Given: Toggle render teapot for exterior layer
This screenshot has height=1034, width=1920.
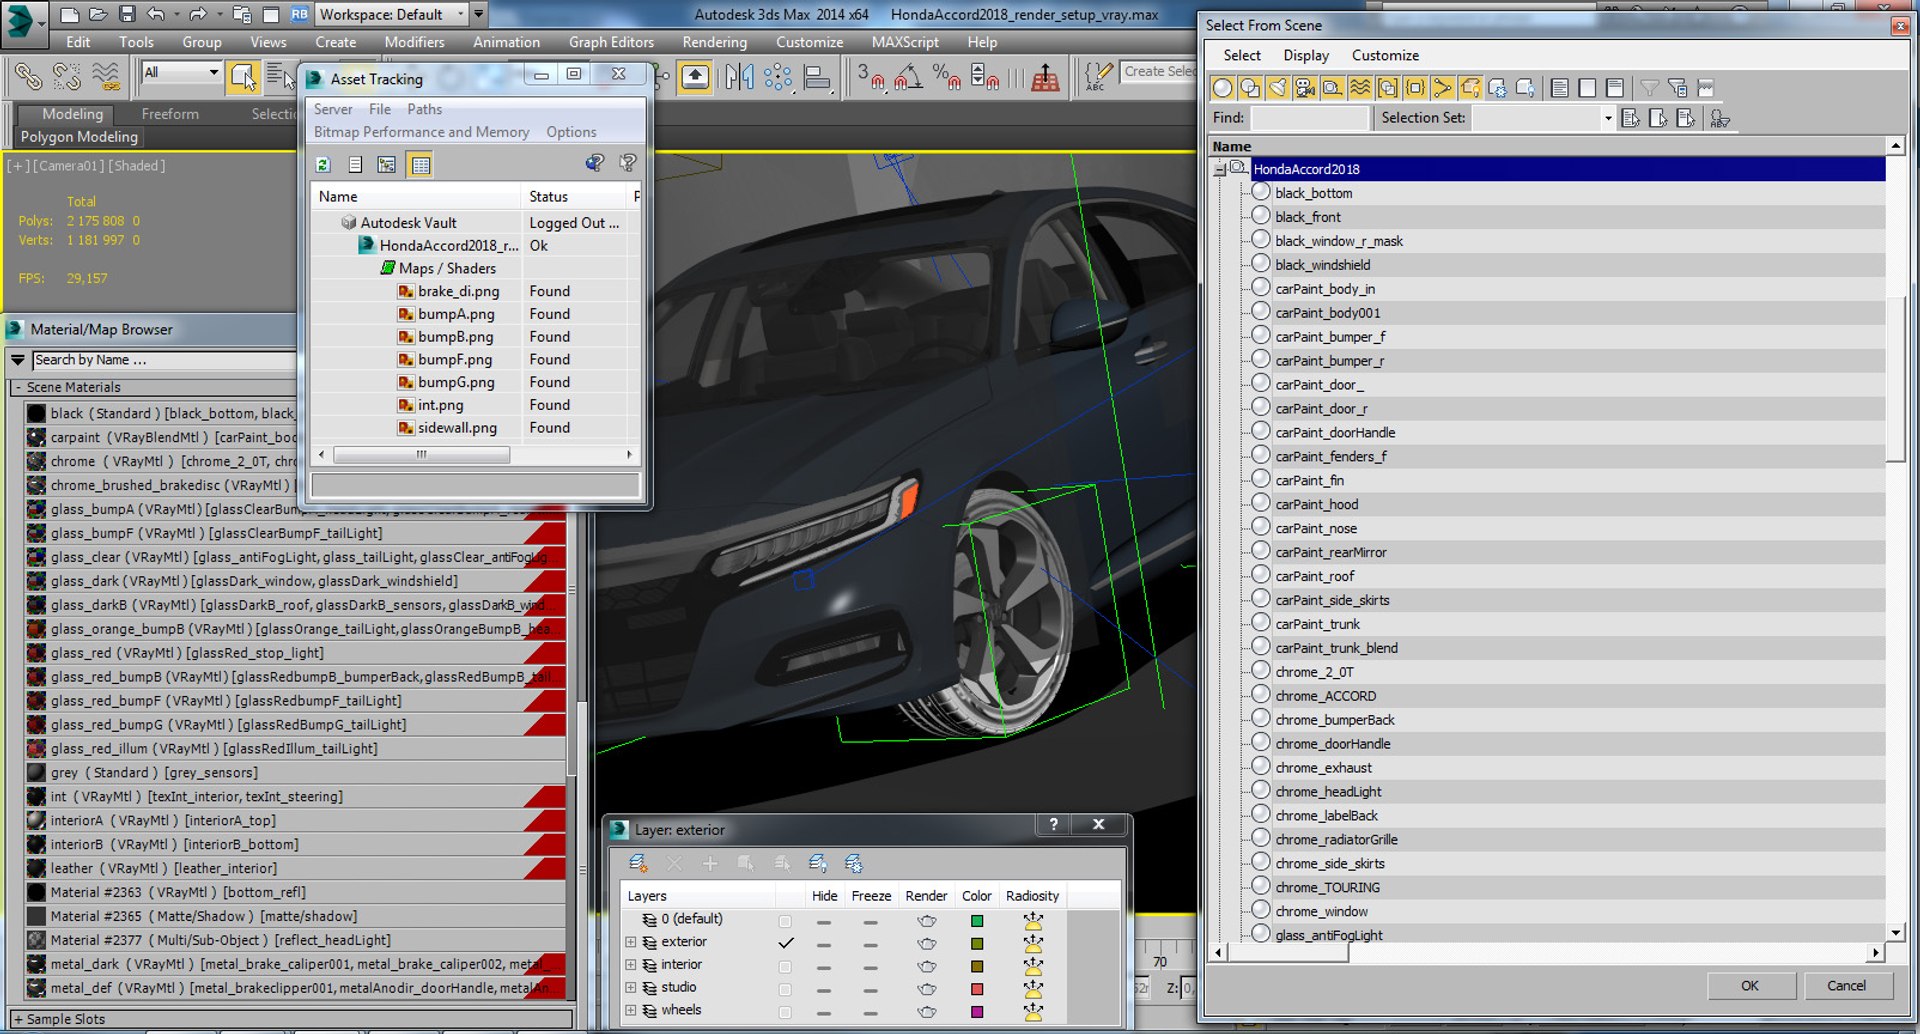Looking at the screenshot, I should [x=927, y=943].
